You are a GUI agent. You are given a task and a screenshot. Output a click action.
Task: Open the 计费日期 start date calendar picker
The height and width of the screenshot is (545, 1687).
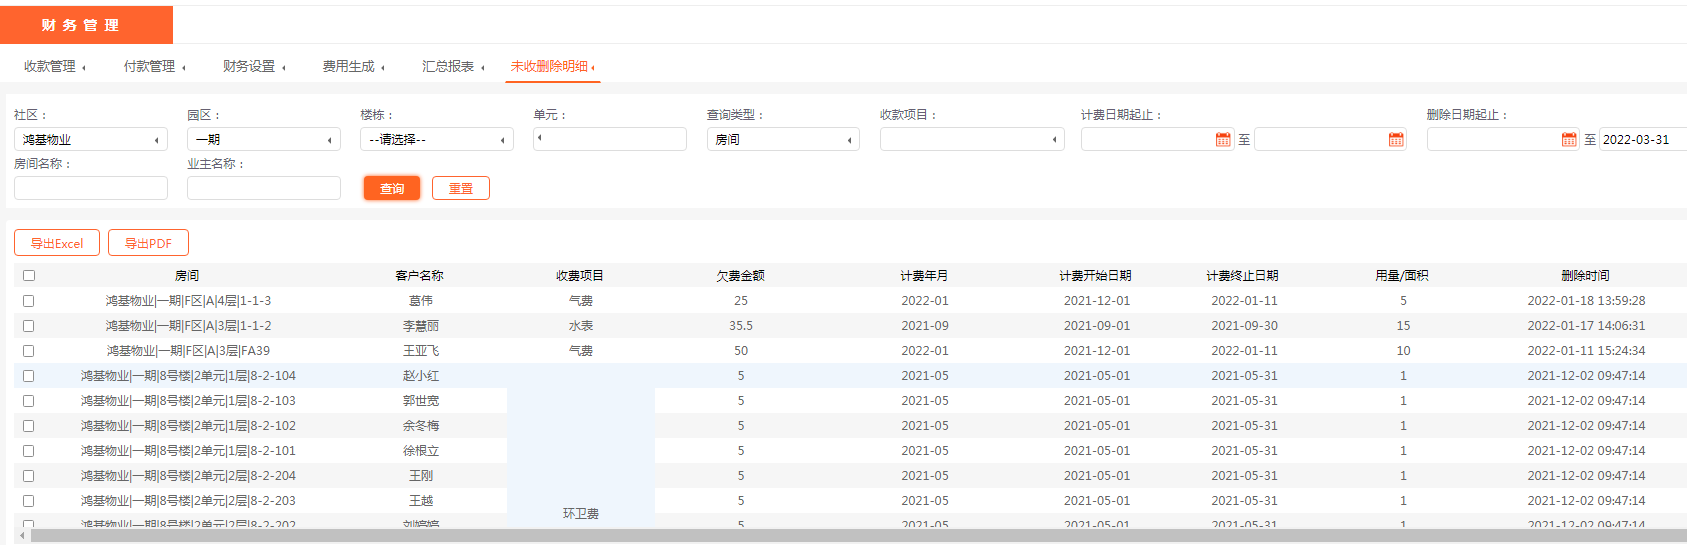click(x=1222, y=140)
